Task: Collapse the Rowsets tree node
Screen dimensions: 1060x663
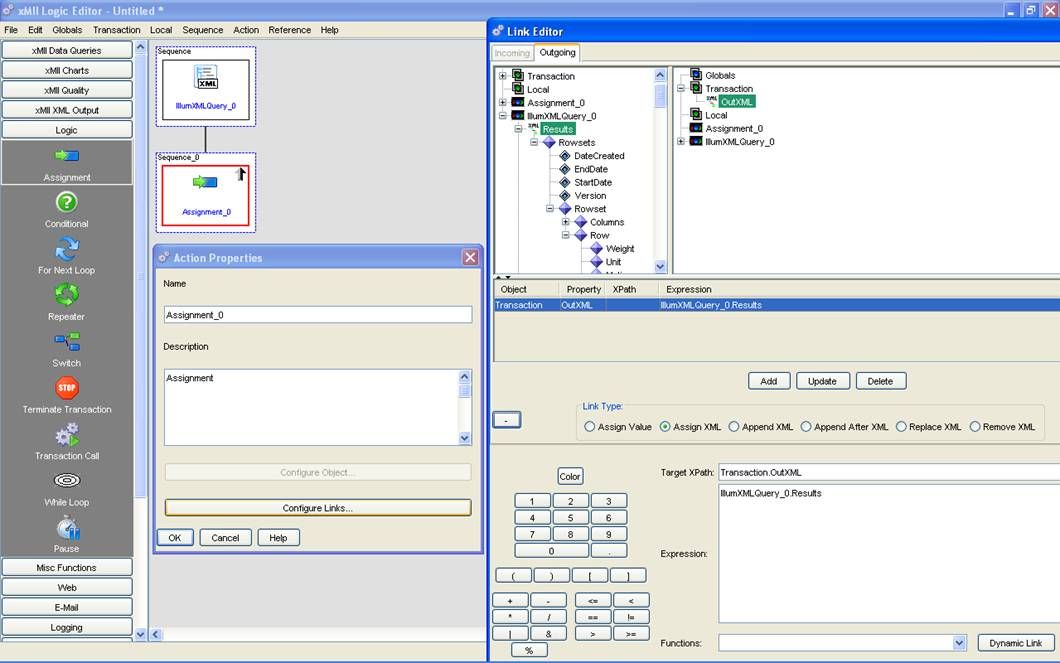Action: (x=534, y=143)
